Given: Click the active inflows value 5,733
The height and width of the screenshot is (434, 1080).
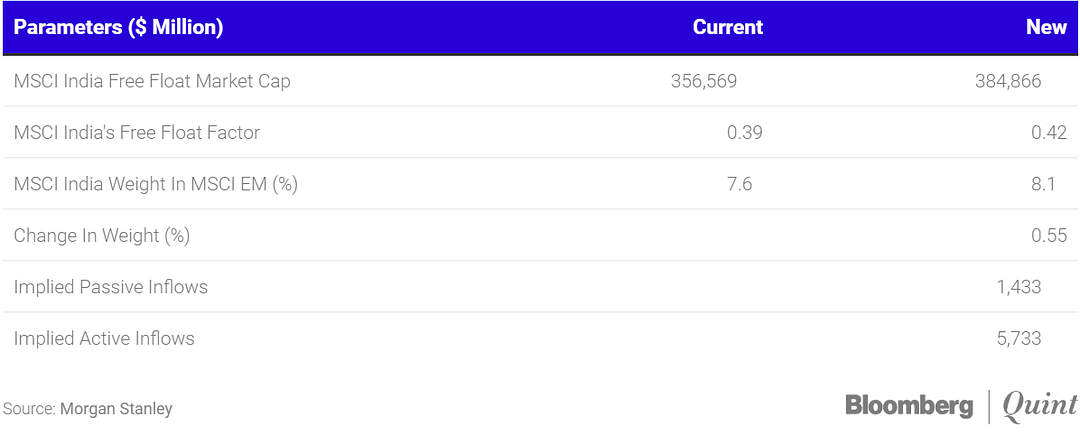Looking at the screenshot, I should [1018, 339].
